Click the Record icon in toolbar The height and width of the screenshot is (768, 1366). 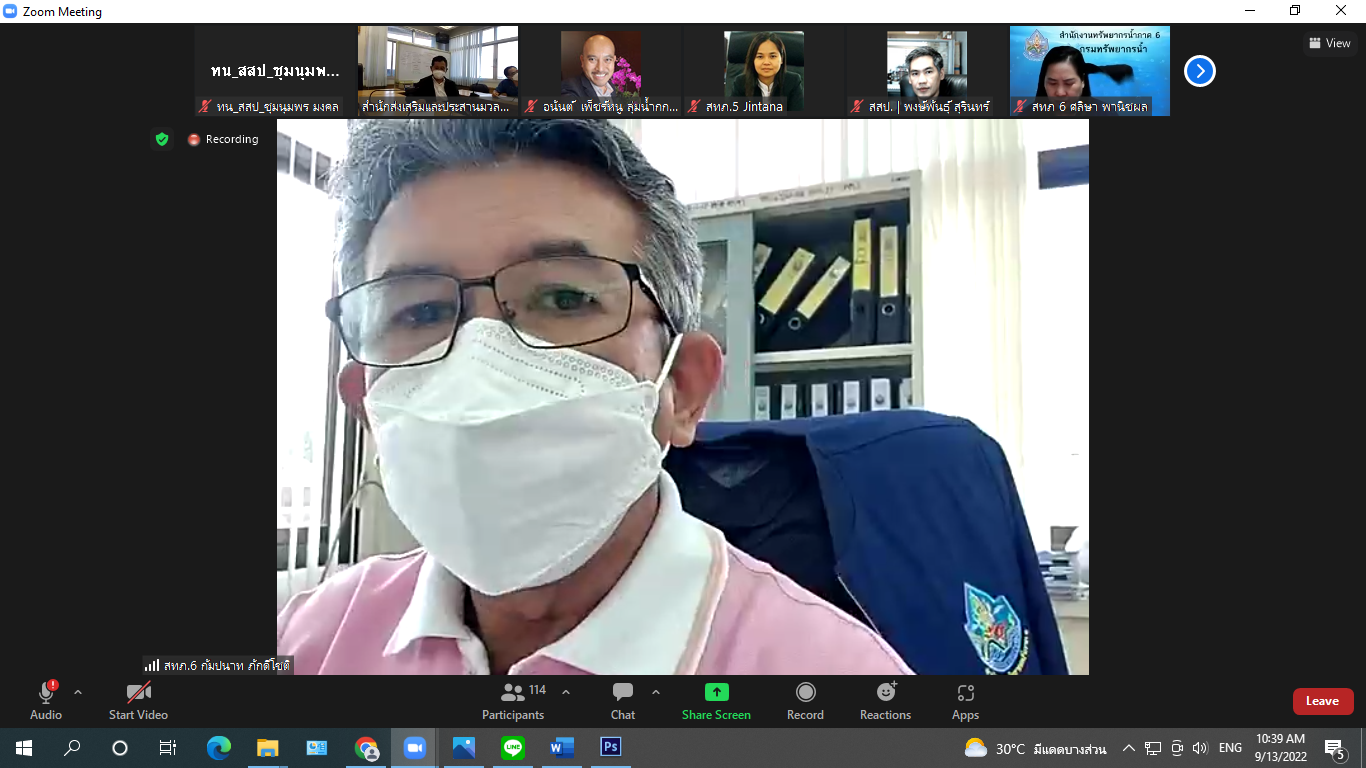805,692
